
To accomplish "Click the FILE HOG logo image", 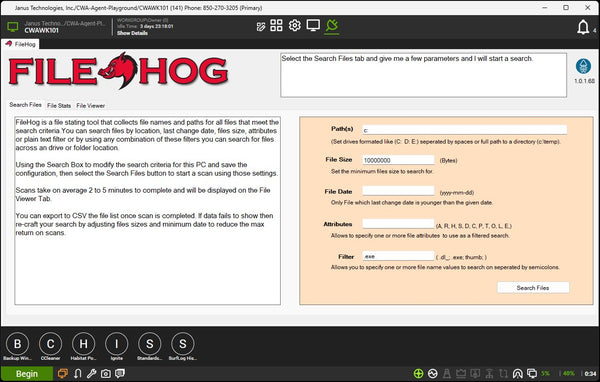I will [118, 71].
